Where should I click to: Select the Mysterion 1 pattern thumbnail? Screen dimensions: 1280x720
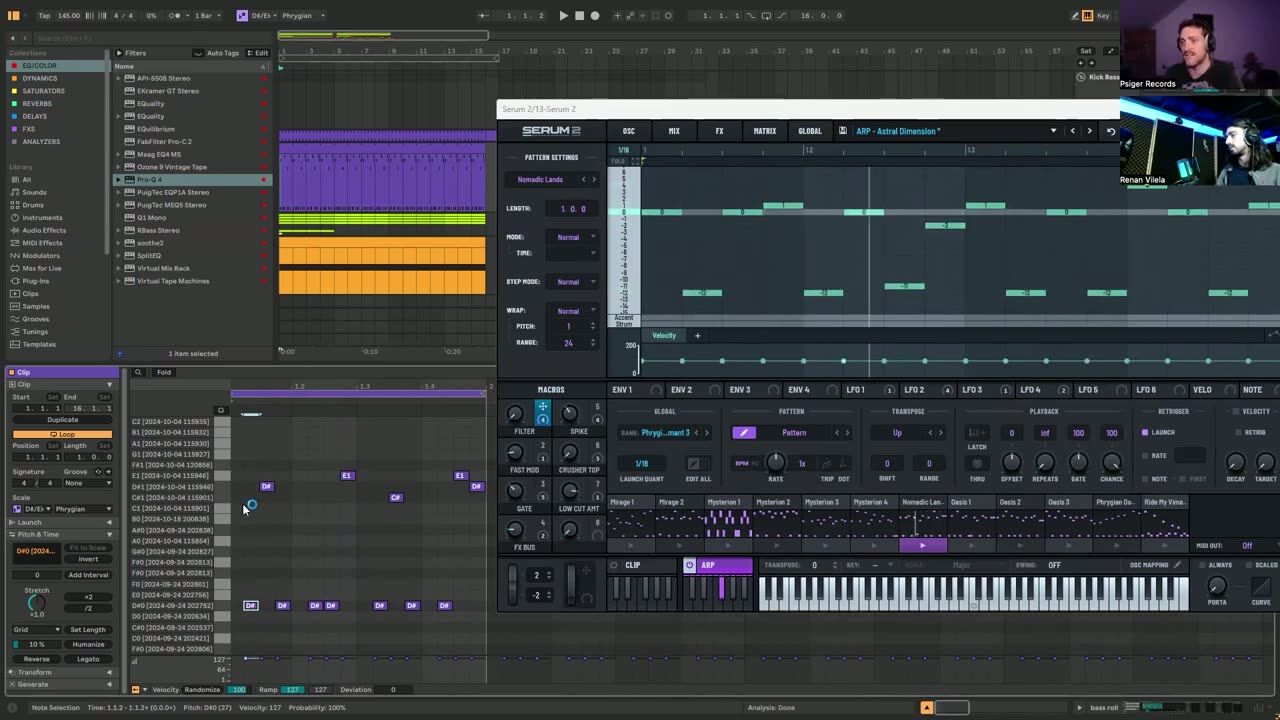728,521
